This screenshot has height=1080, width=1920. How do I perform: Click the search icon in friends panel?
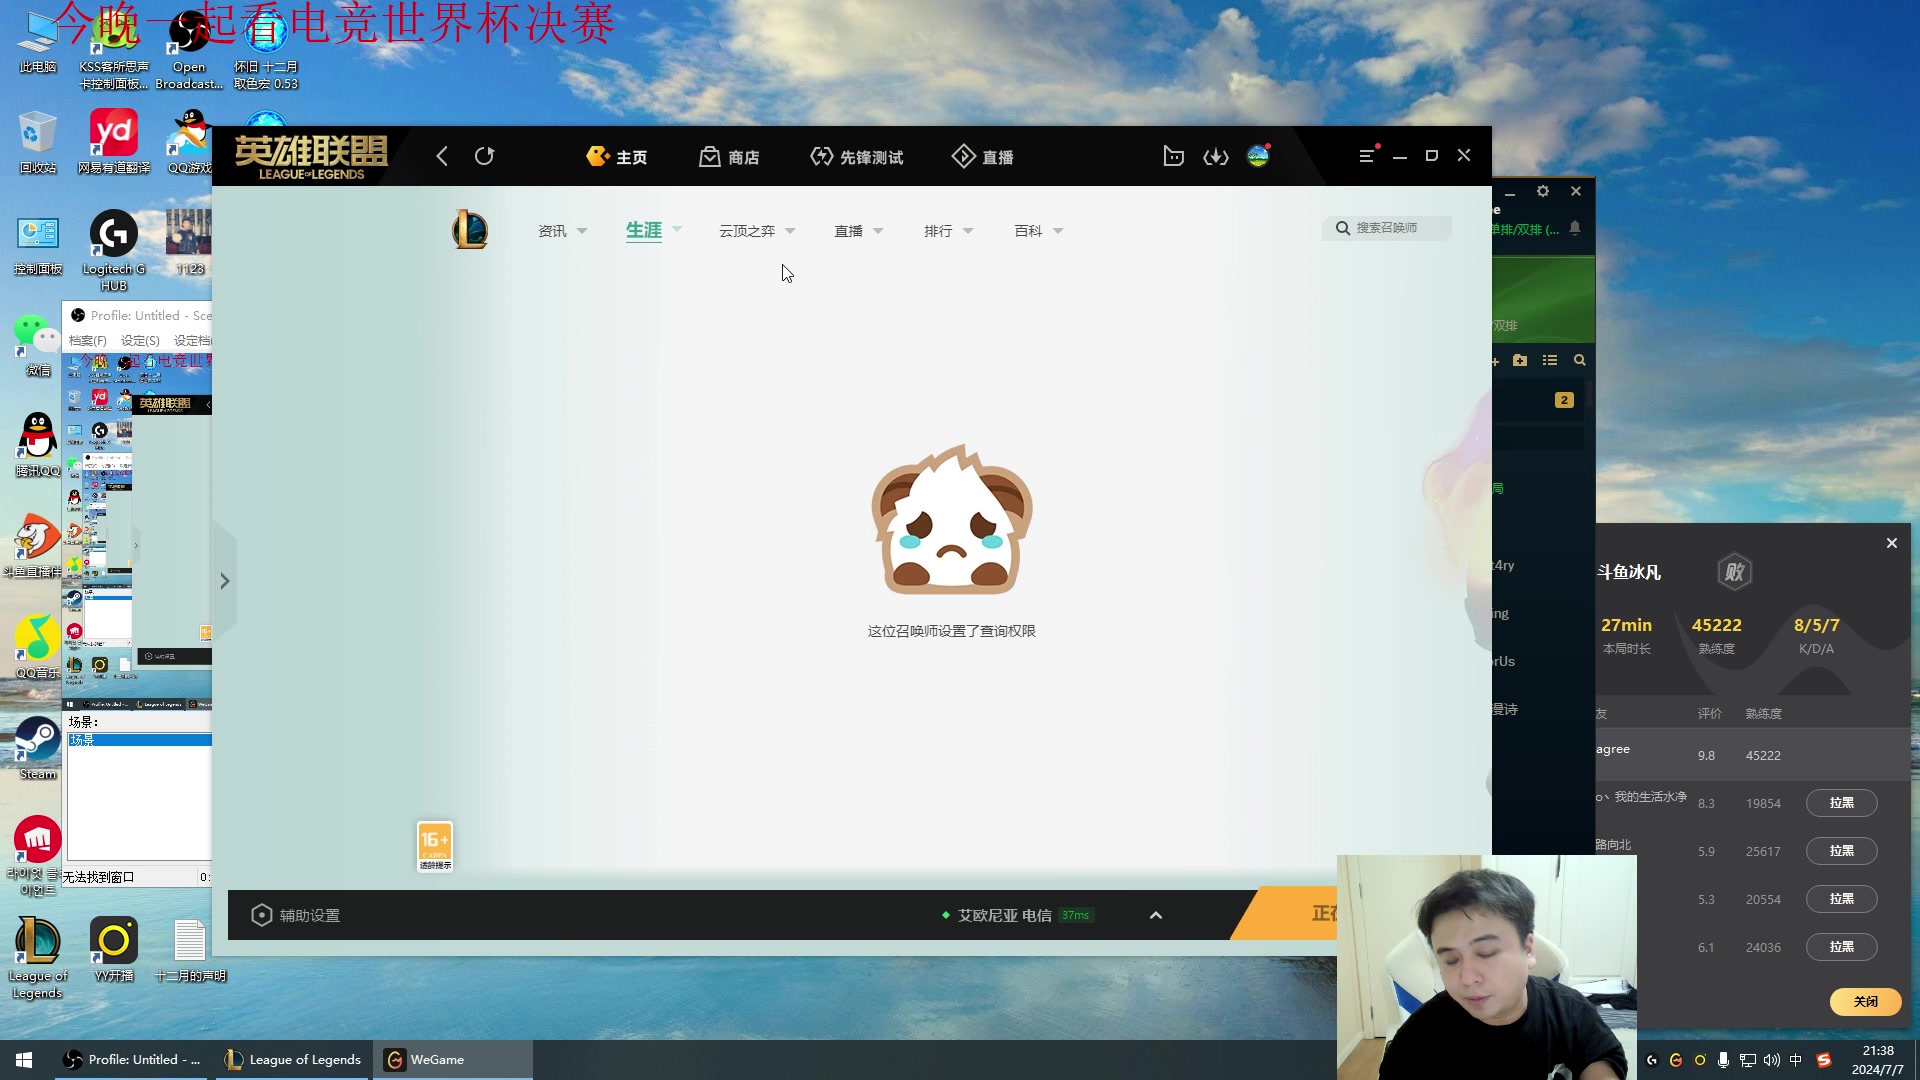[1580, 360]
